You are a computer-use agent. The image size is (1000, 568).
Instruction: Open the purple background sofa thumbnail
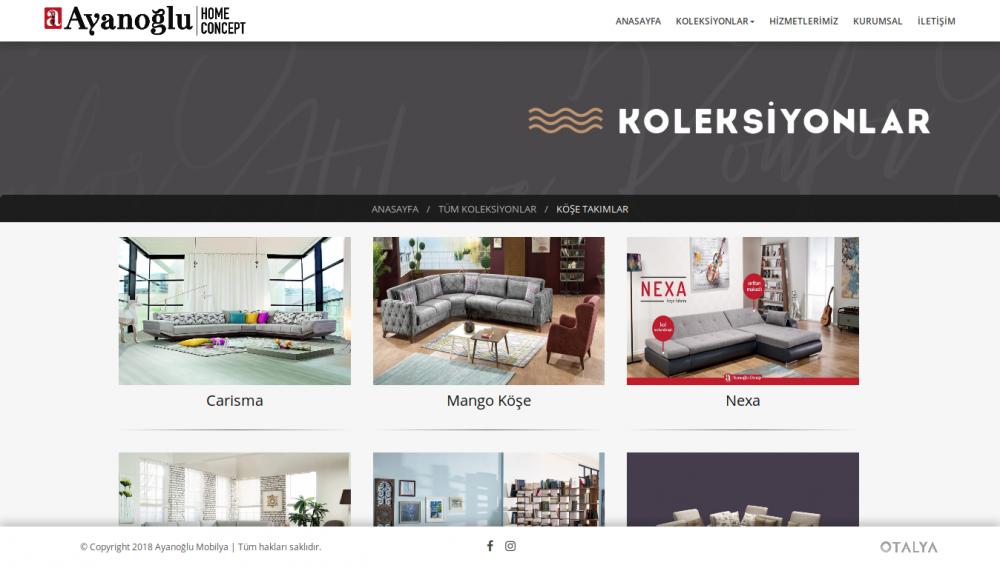743,490
